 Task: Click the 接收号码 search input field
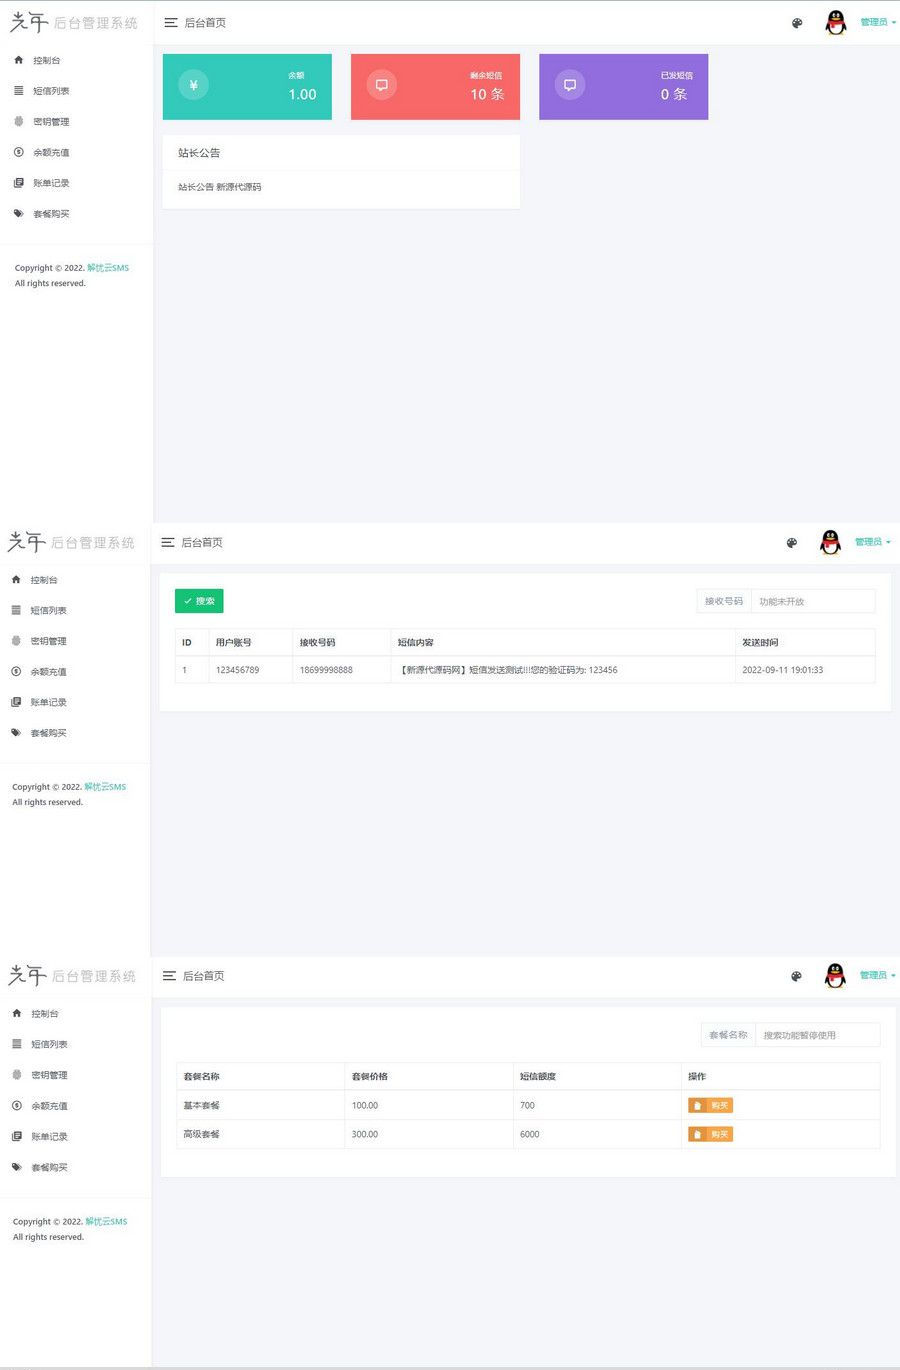point(812,601)
